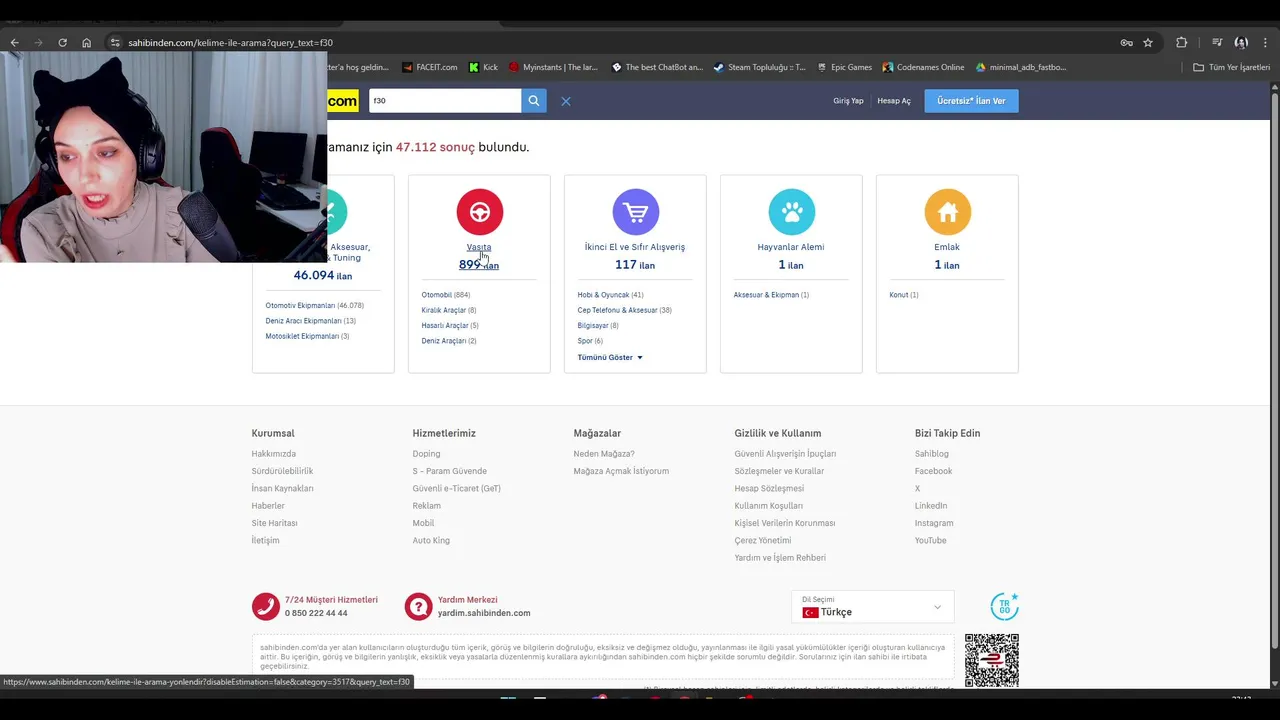Screen dimensions: 1280x720
Task: Open the Vasıta steering wheel category icon
Action: coord(479,212)
